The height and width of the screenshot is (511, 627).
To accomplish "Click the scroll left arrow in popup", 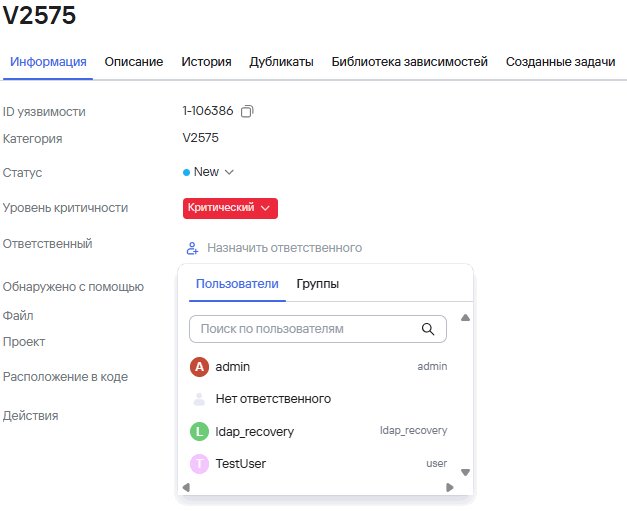I will [186, 487].
